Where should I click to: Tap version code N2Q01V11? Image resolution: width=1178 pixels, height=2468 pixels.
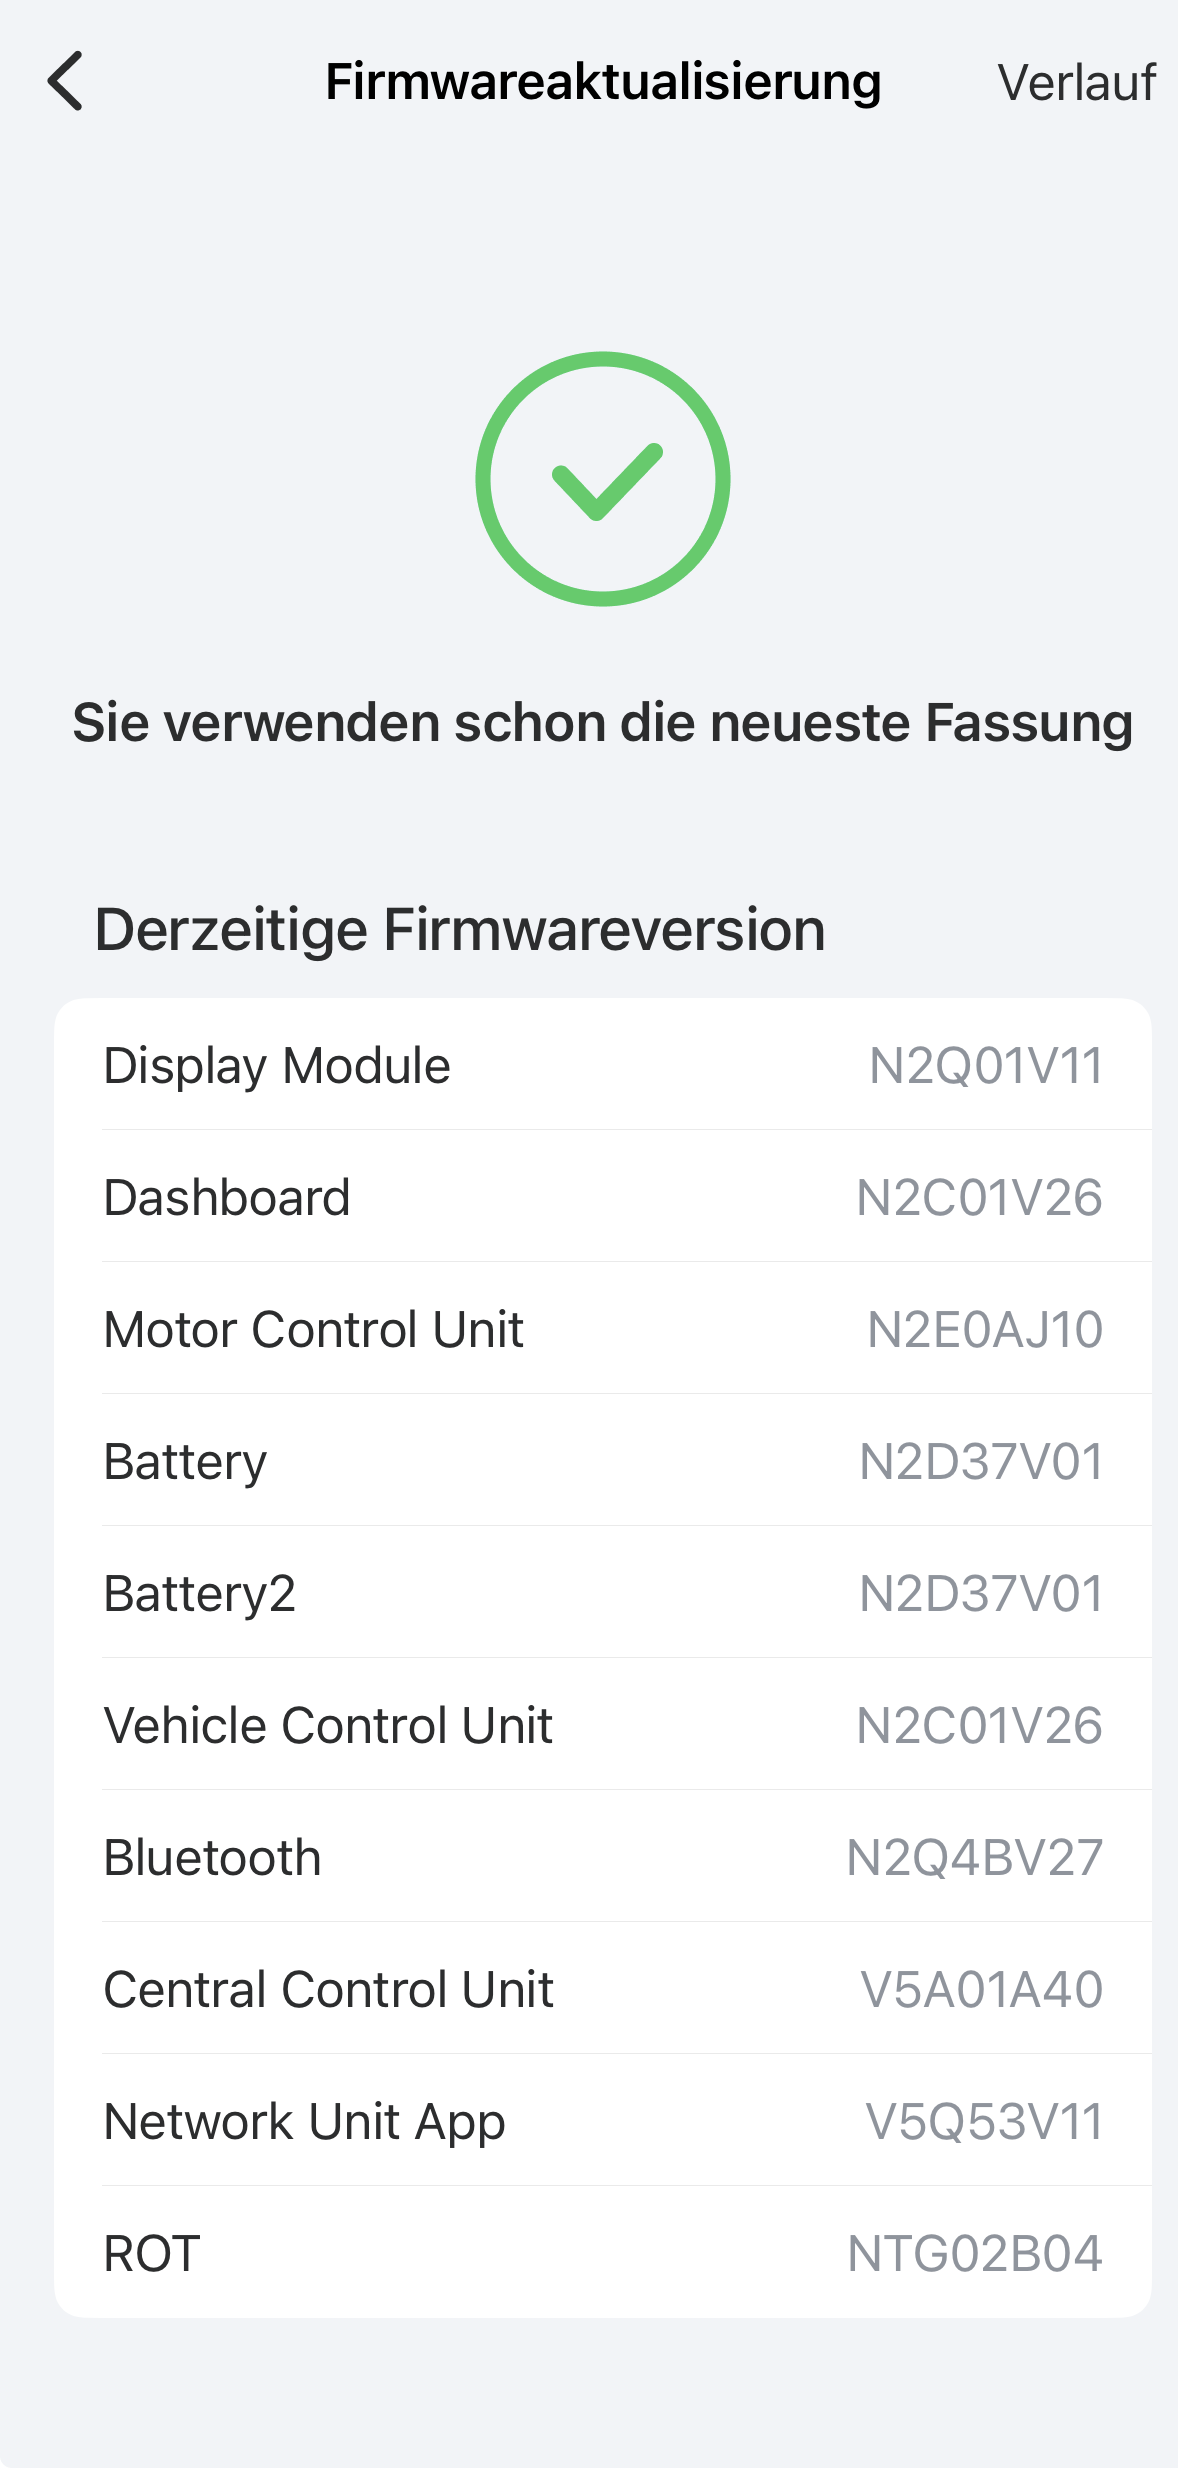tap(986, 1065)
